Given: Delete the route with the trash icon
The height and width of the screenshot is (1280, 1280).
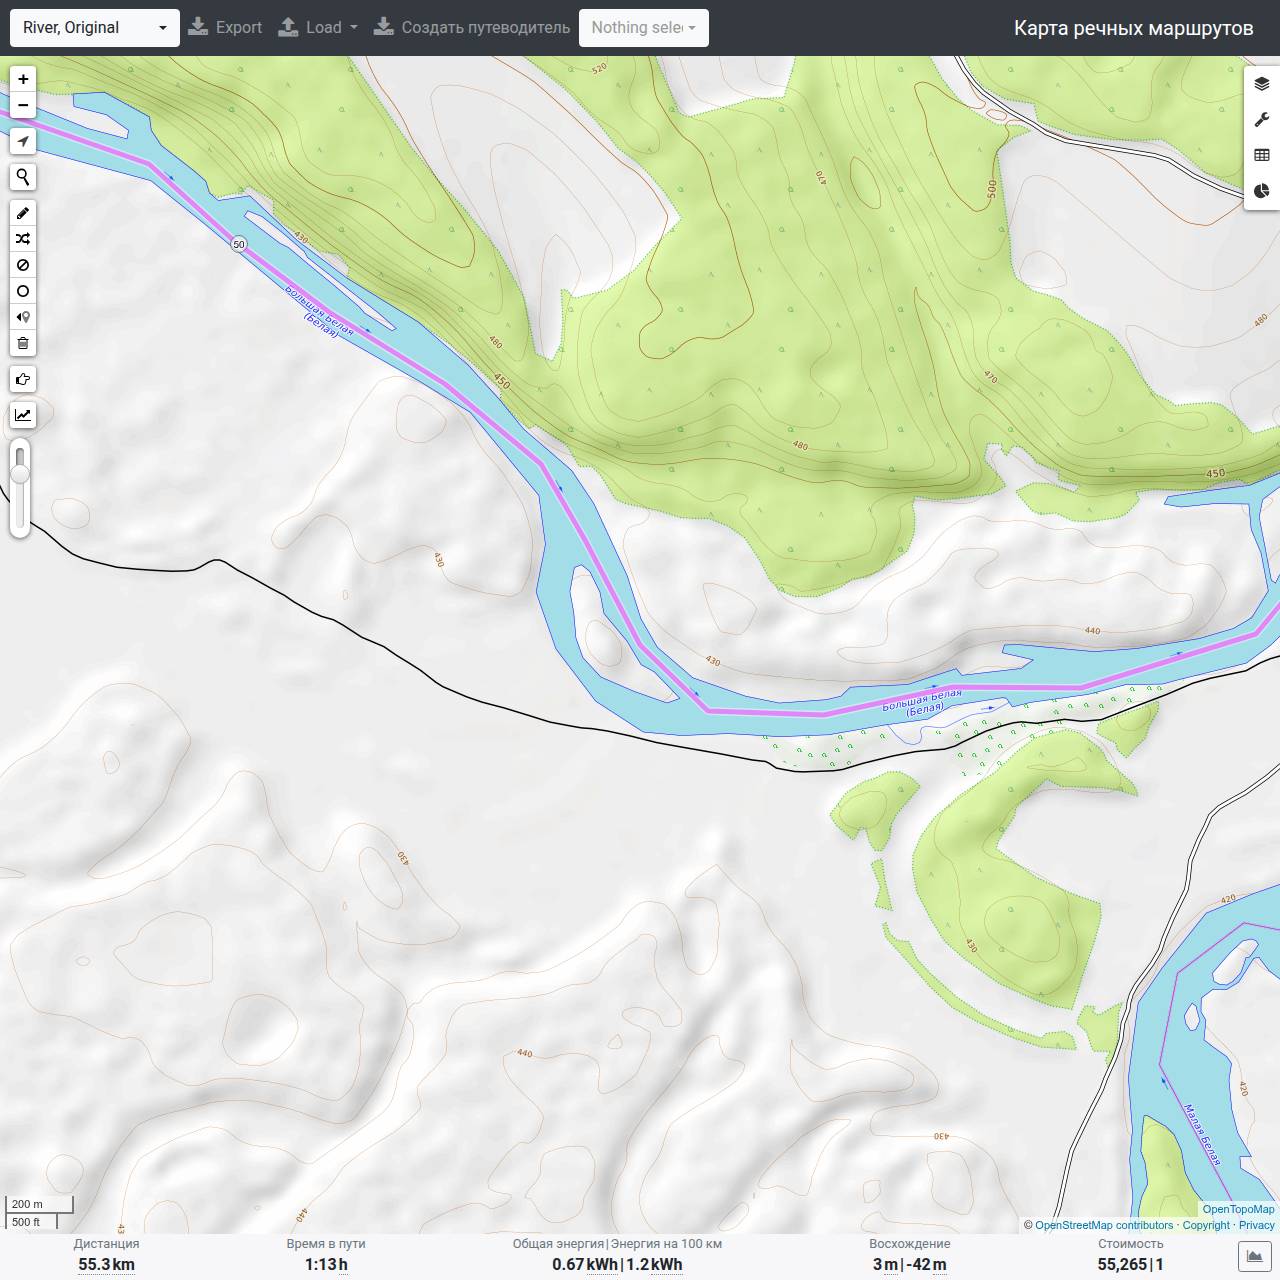Looking at the screenshot, I should 23,343.
